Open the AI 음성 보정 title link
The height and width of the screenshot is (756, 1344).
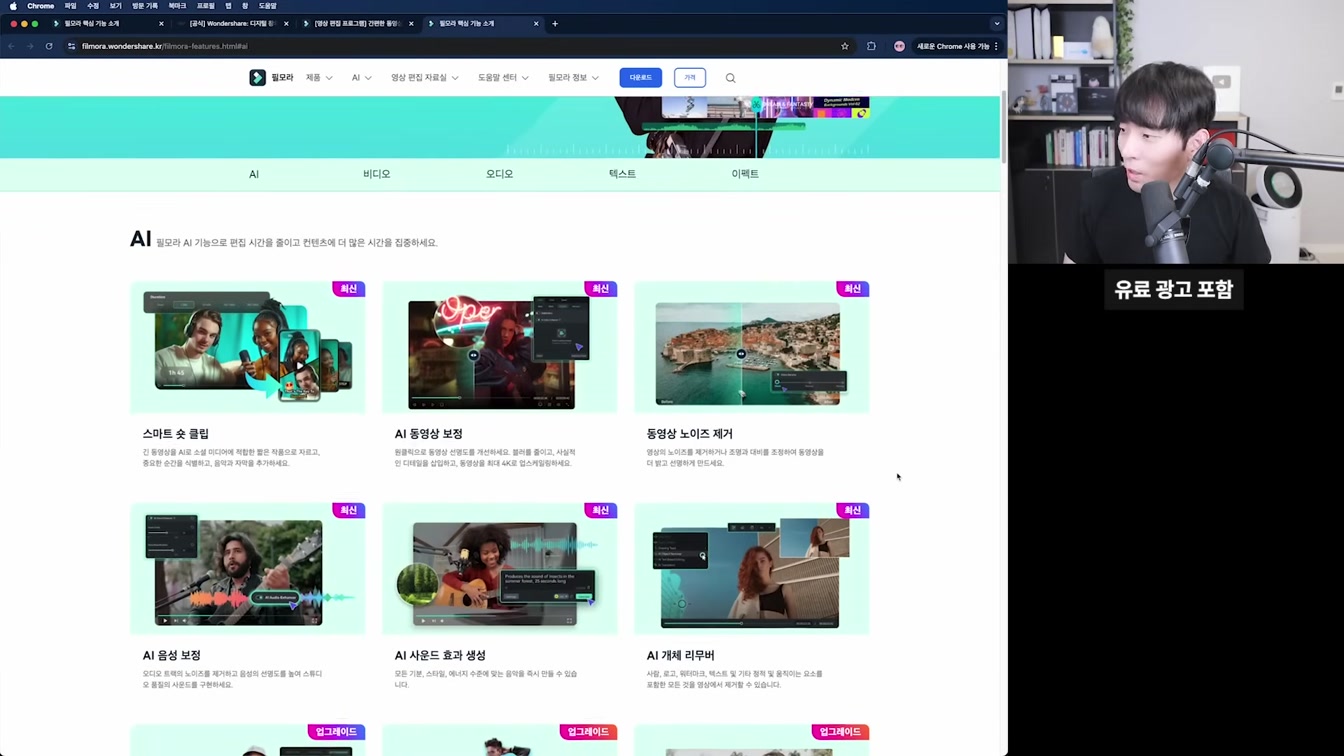172,656
